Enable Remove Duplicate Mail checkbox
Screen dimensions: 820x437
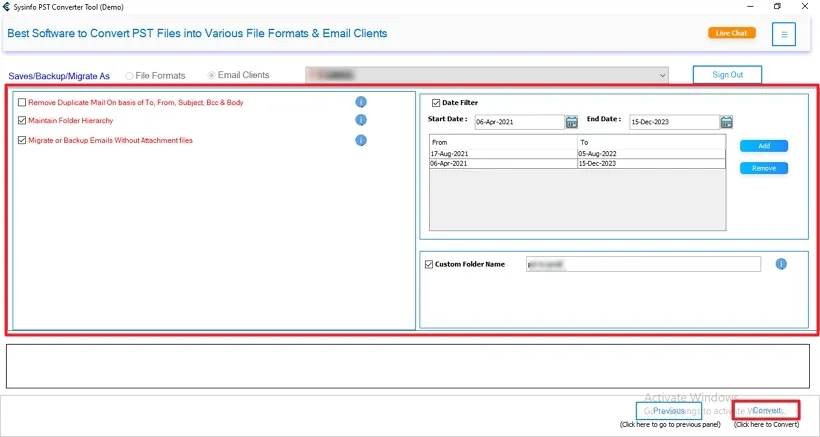coord(22,102)
